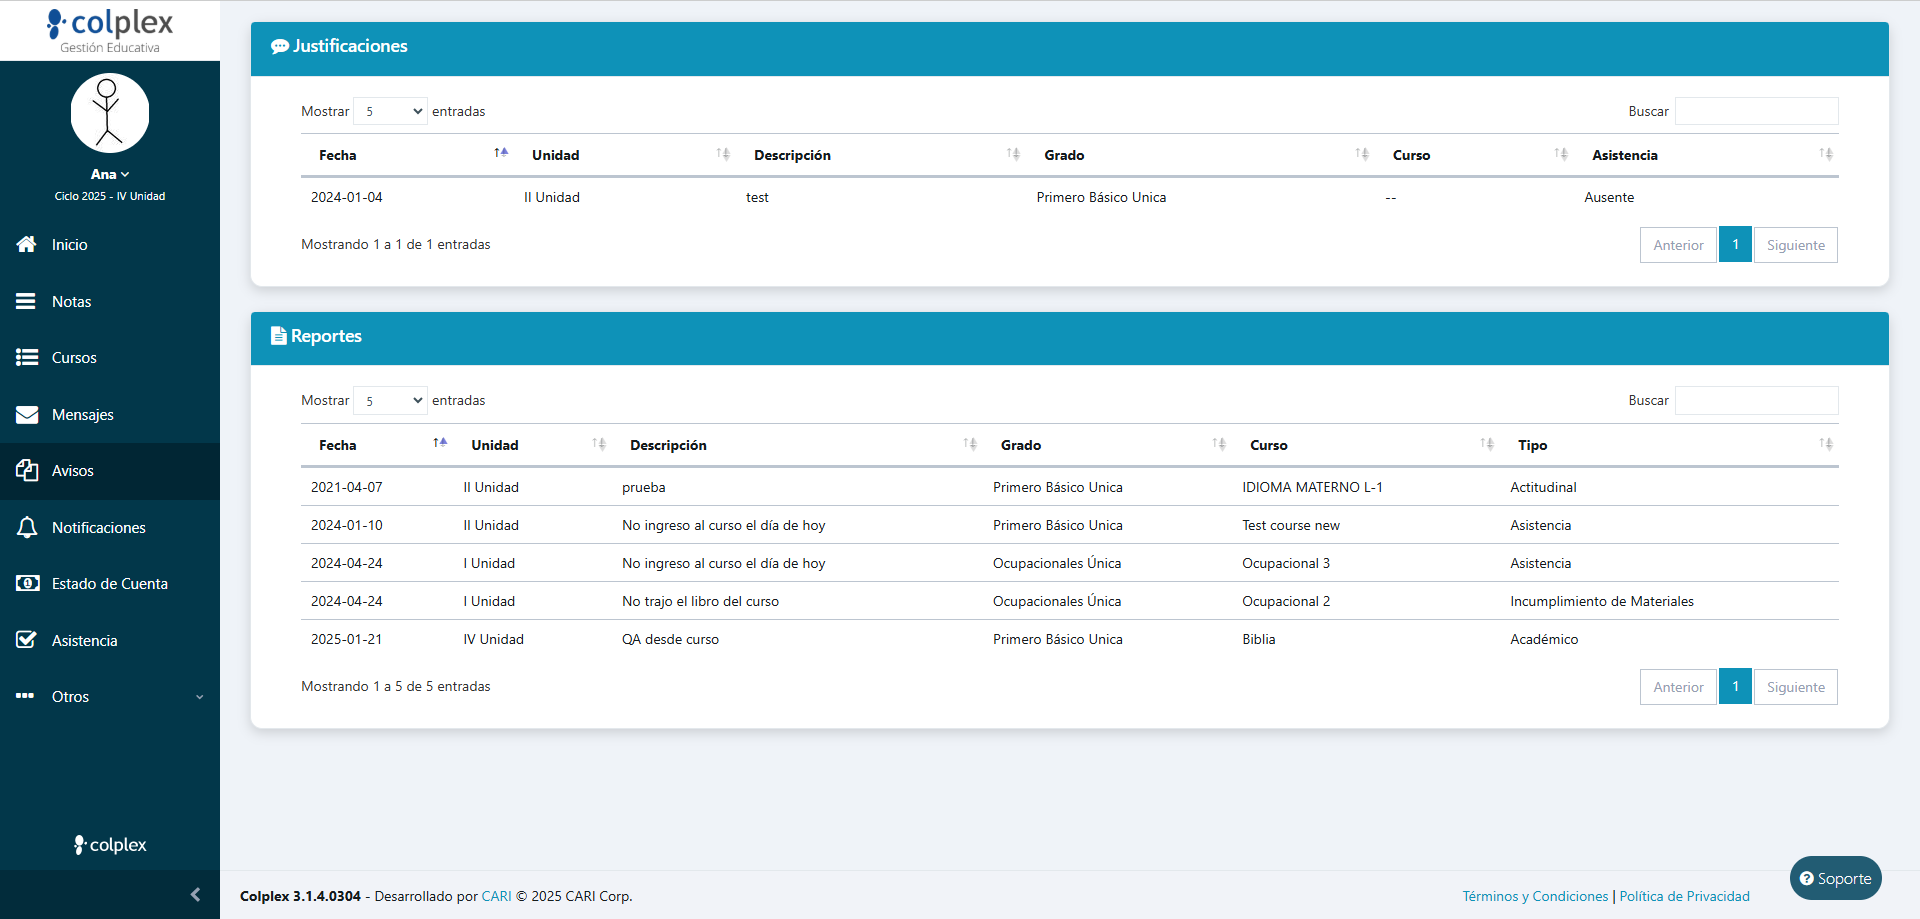Click the Estado de Cuenta money icon
1920x919 pixels.
tap(28, 583)
